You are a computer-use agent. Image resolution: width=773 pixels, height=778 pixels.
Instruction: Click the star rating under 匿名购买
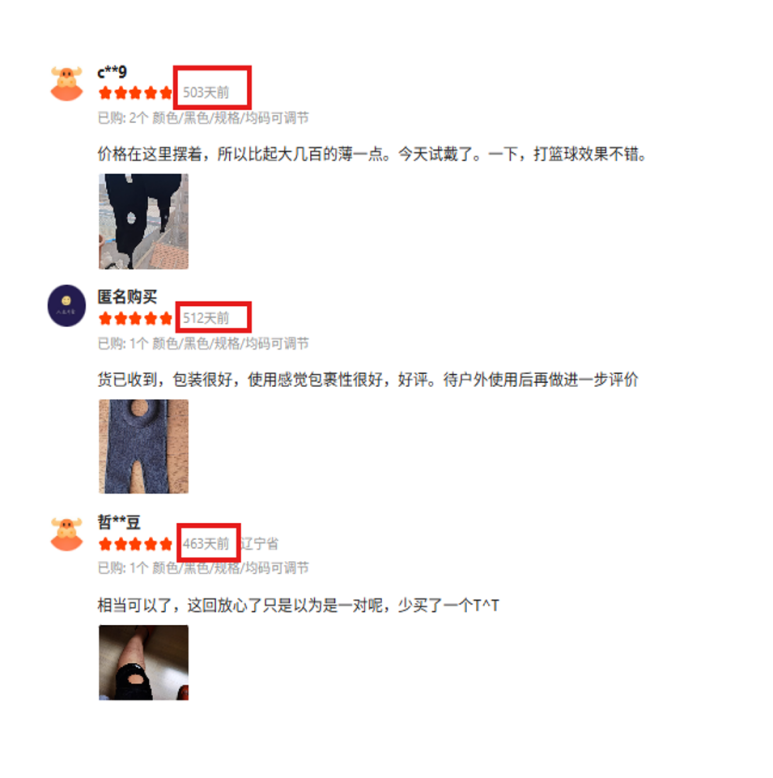point(135,319)
